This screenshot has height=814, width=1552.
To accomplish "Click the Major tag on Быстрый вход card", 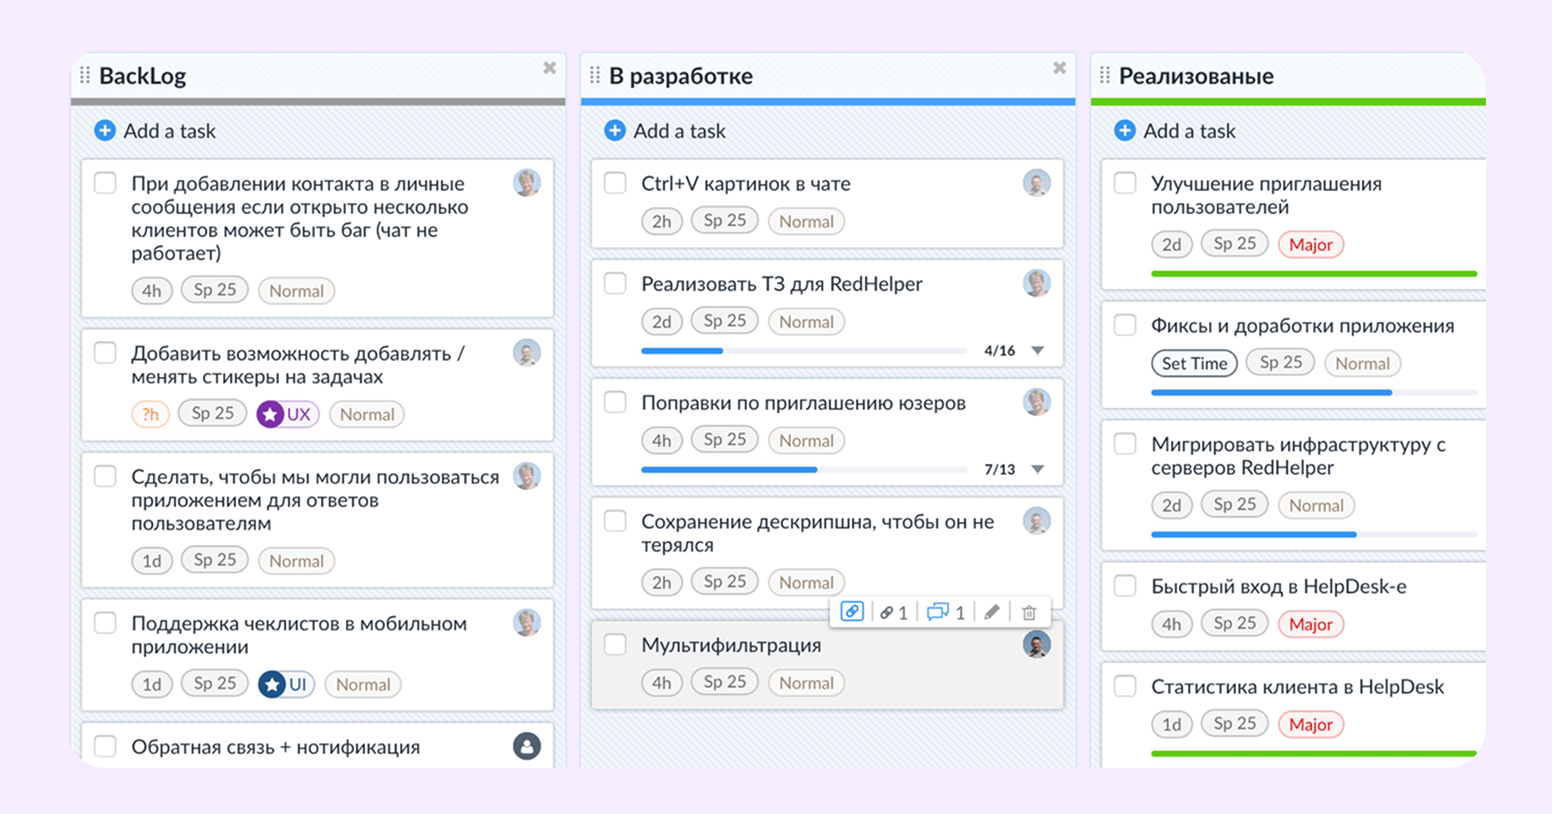I will click(x=1311, y=623).
